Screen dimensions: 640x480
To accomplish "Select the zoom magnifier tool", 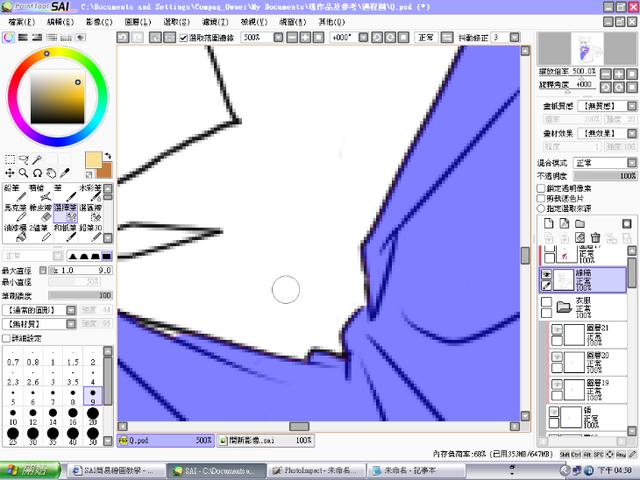I will 24,173.
